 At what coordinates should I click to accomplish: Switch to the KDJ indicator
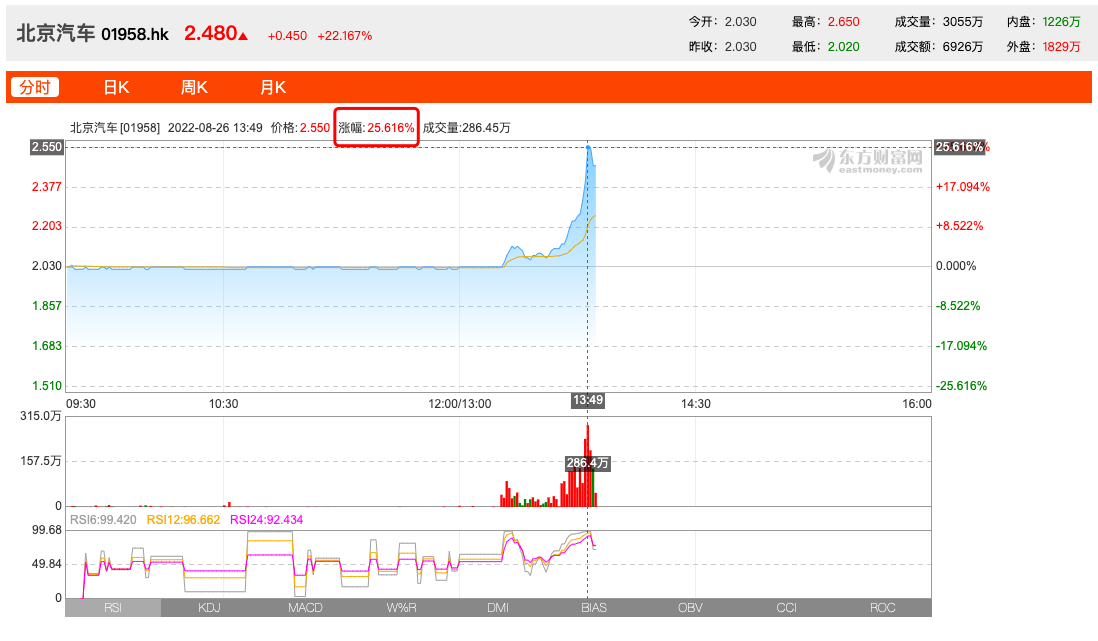(209, 607)
